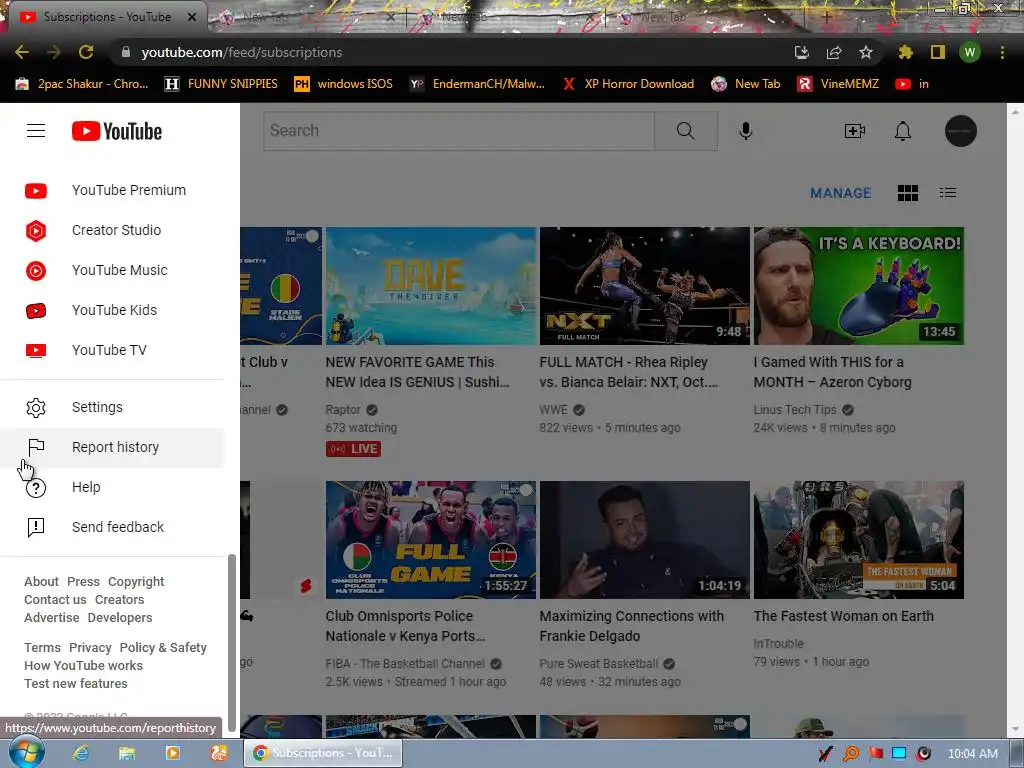Click the Copyright footer link
Image resolution: width=1024 pixels, height=768 pixels.
point(136,581)
